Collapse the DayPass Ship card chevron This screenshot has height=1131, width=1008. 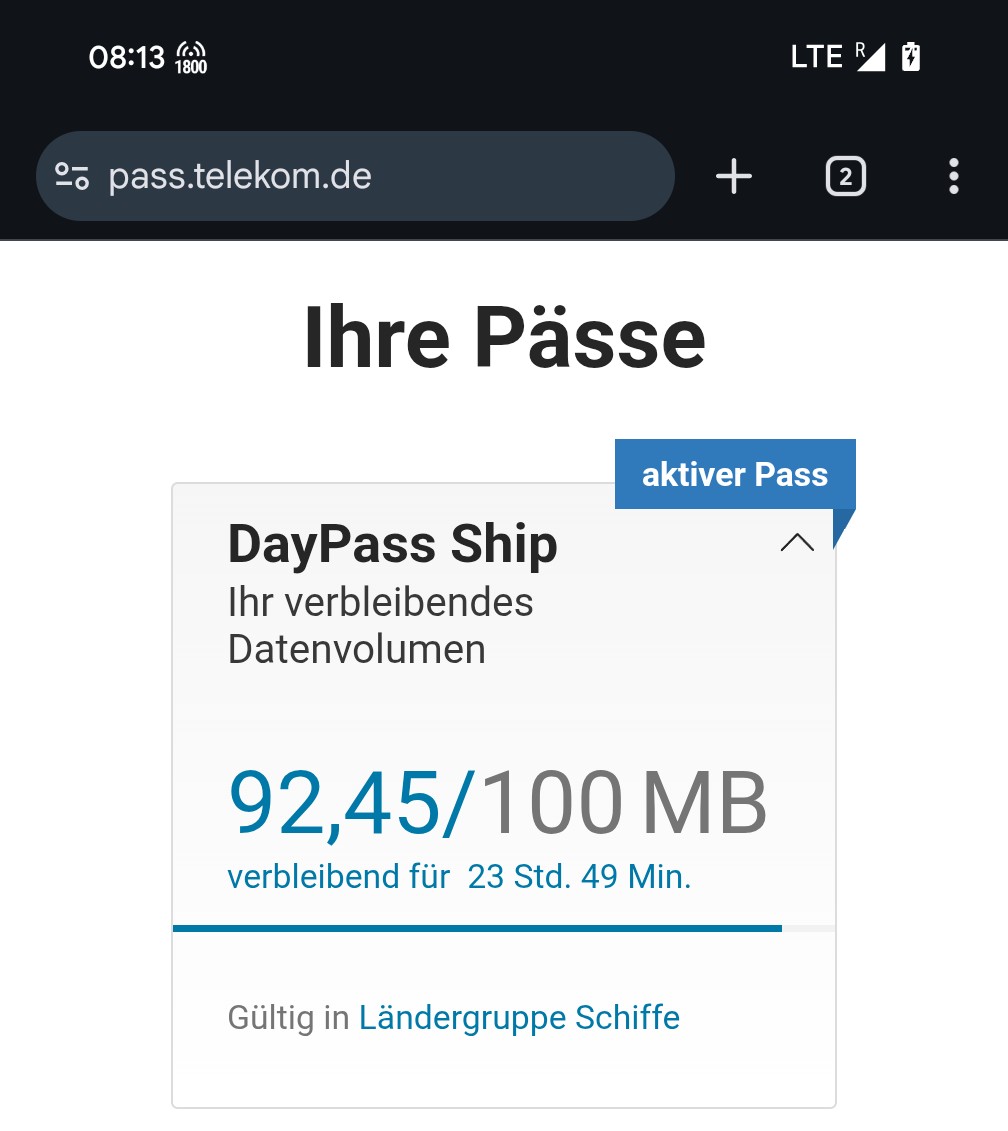click(797, 543)
